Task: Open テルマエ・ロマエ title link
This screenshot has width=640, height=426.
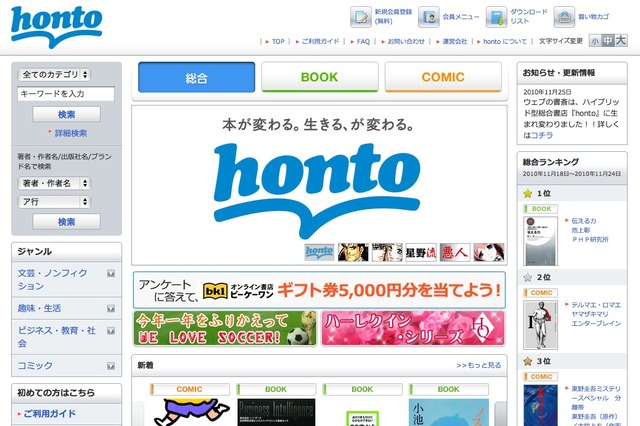Action: (x=596, y=305)
